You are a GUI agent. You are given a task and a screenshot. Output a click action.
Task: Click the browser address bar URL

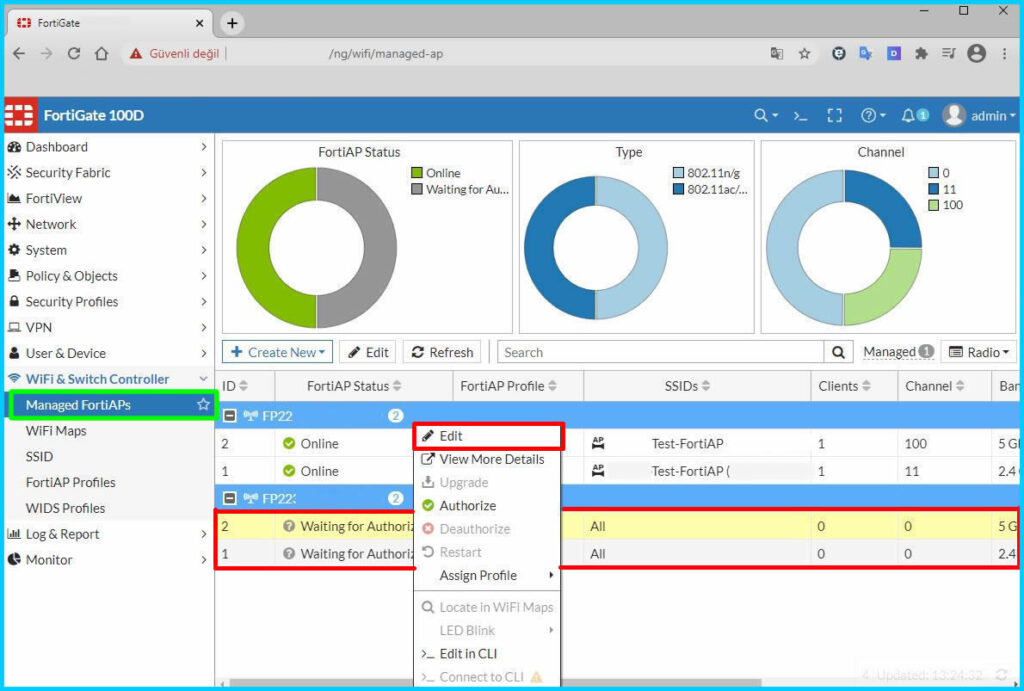(x=385, y=54)
